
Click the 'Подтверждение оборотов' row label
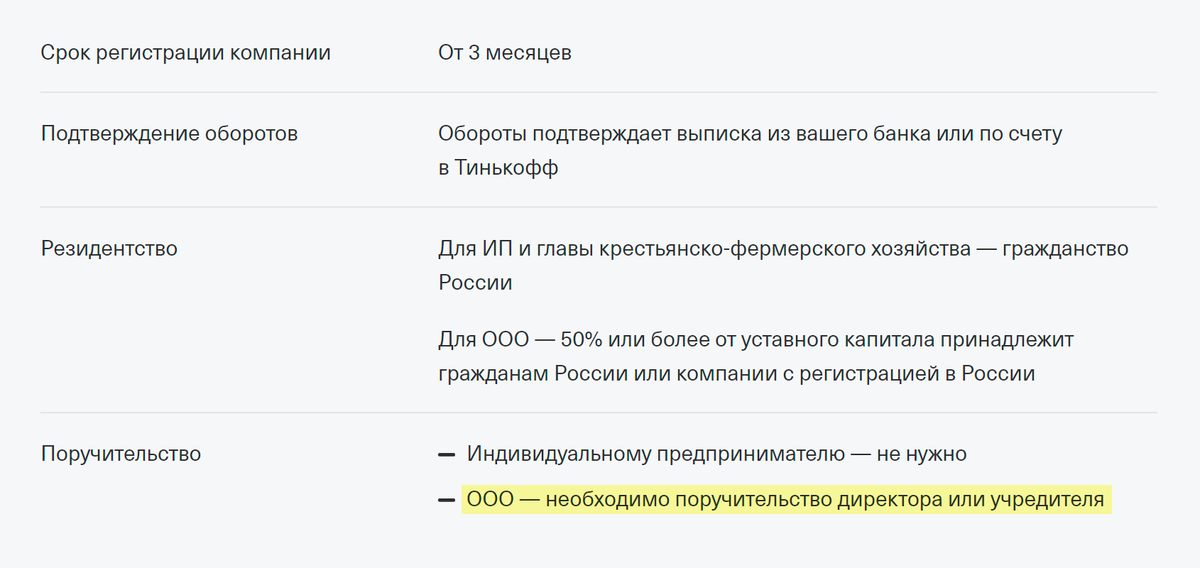169,134
